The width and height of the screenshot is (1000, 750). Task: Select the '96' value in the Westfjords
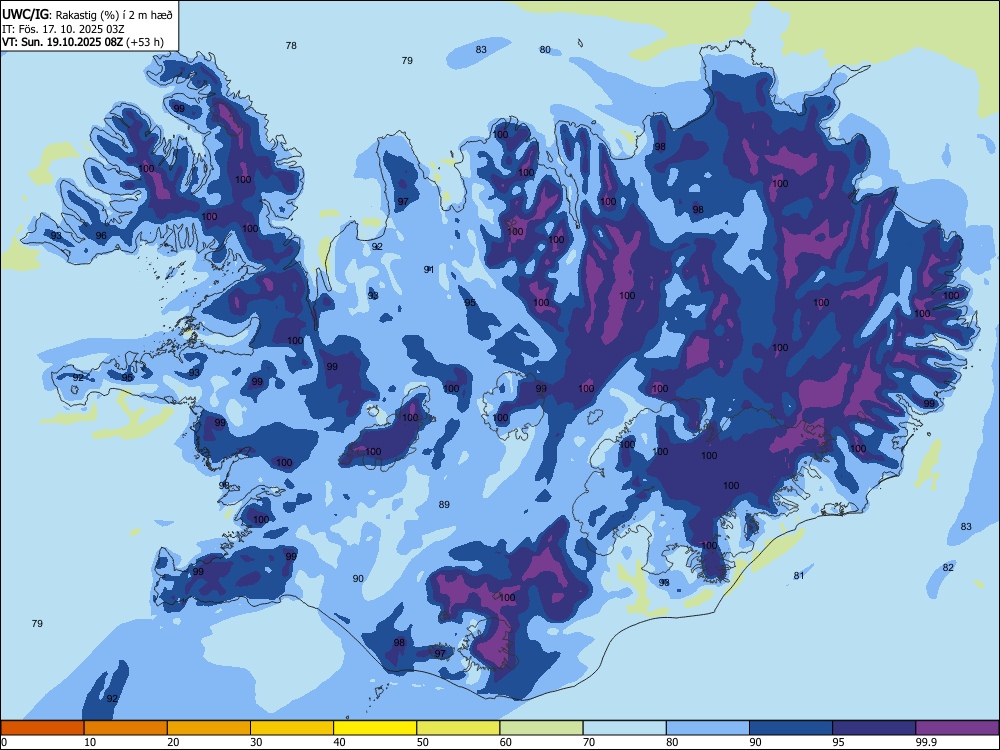pos(101,235)
